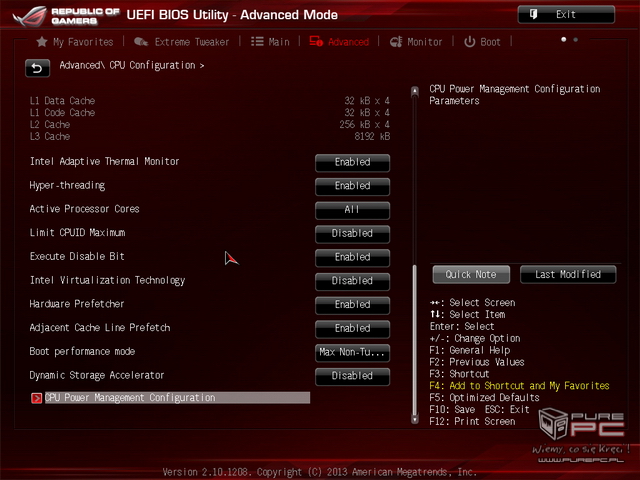Click the Boot power icon
The image size is (640, 480).
tap(470, 42)
